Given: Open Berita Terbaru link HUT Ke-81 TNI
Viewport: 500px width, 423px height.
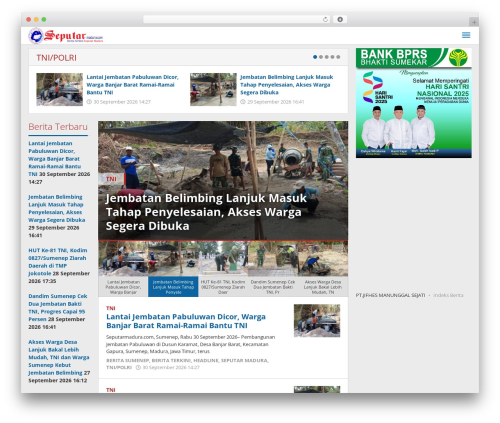Looking at the screenshot, I should tap(58, 262).
